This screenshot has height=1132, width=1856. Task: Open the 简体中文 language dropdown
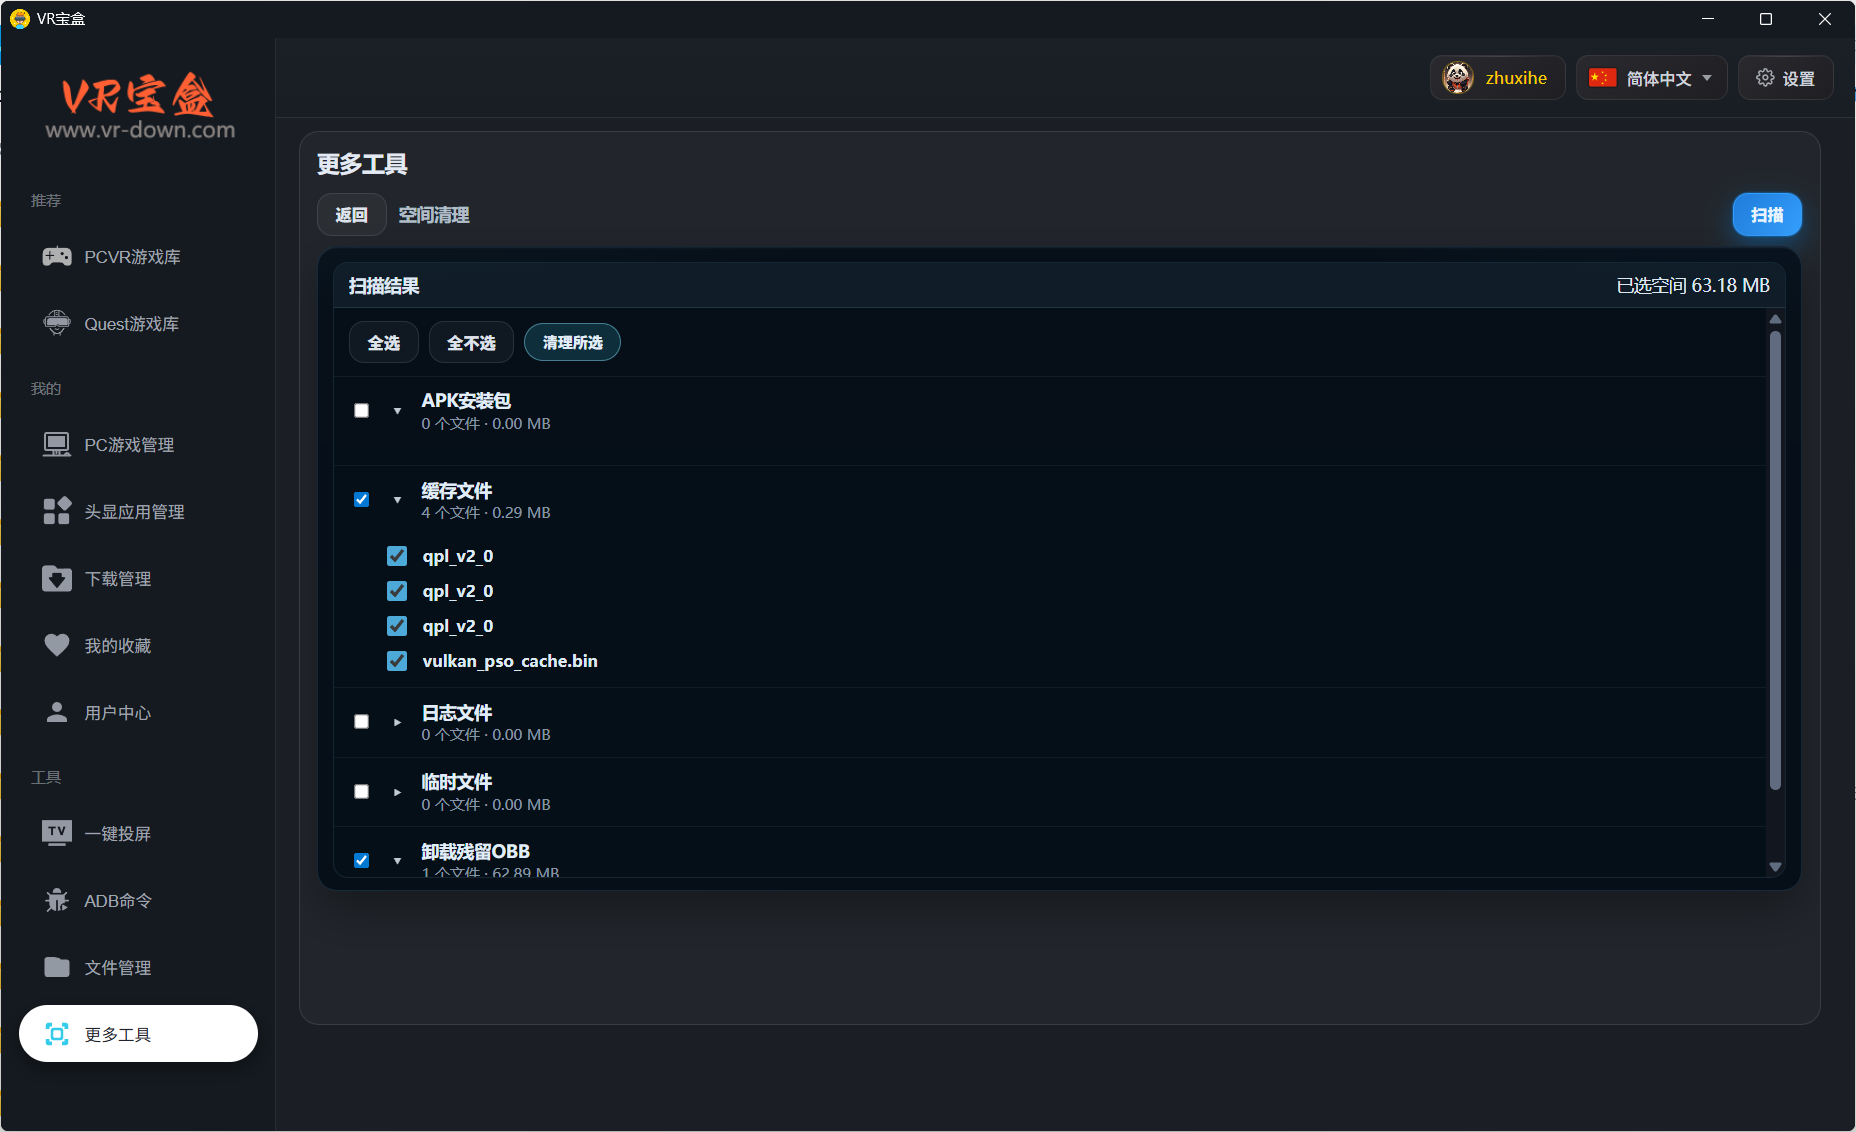click(x=1651, y=78)
